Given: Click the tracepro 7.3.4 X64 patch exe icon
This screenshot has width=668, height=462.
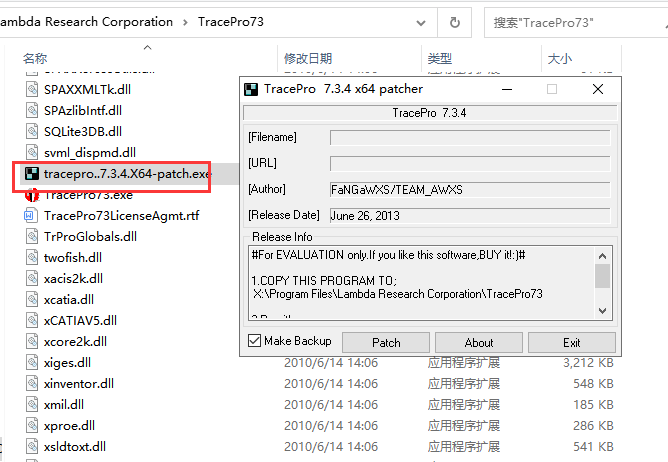Looking at the screenshot, I should pyautogui.click(x=32, y=174).
